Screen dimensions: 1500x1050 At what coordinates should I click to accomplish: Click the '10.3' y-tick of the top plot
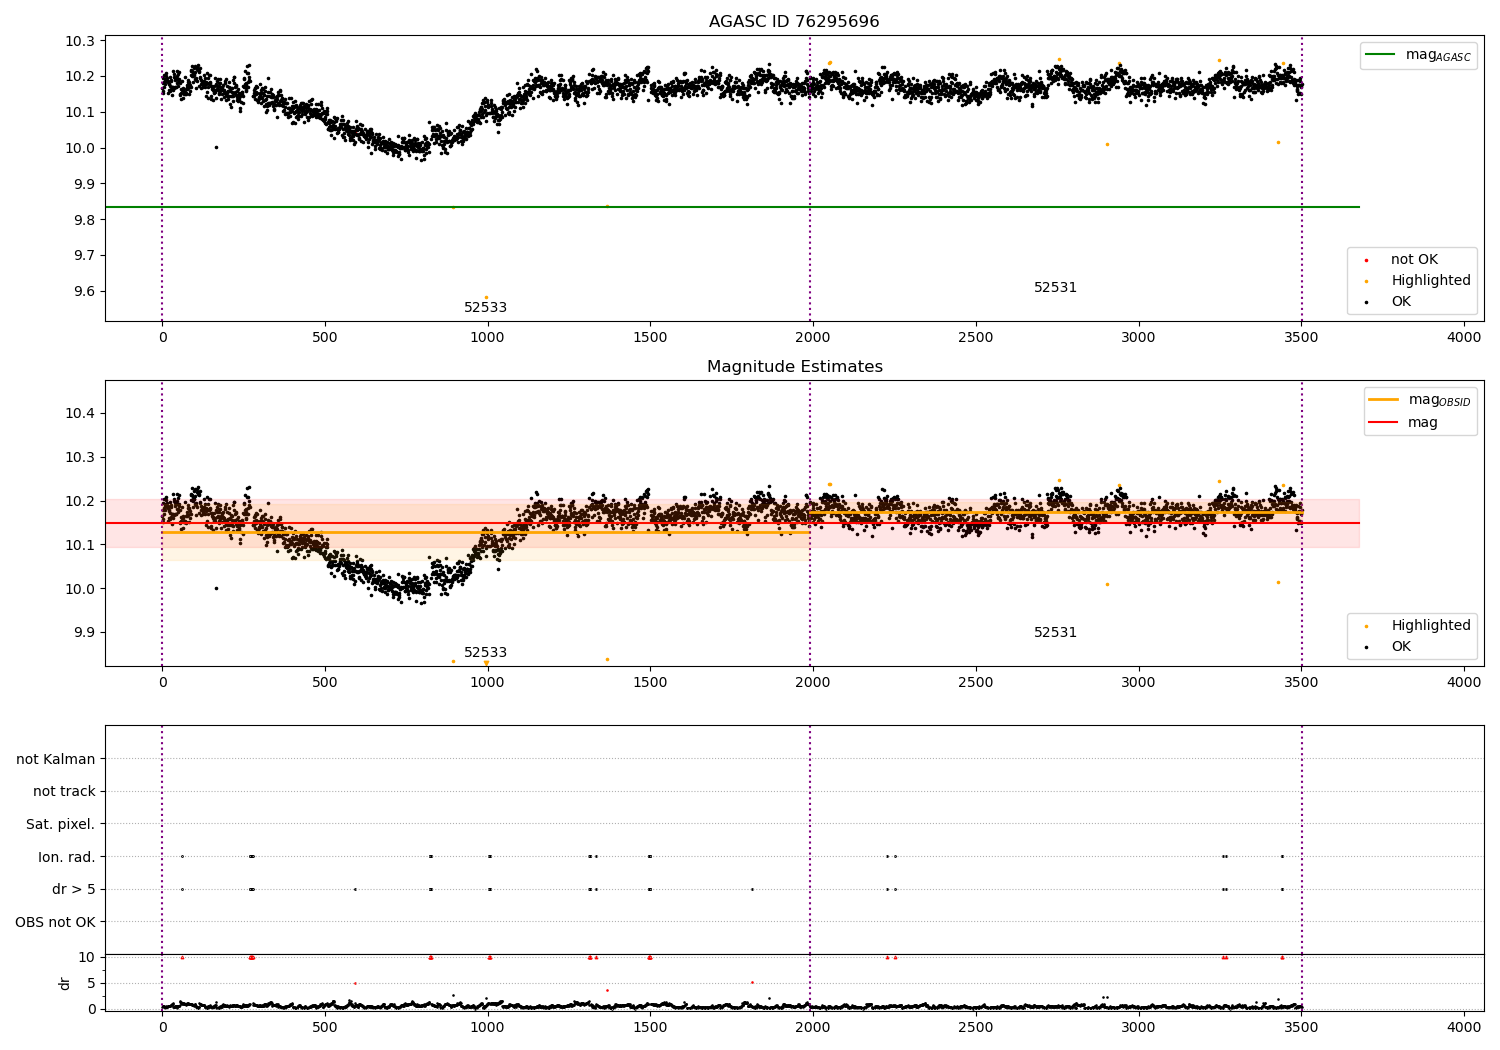(x=79, y=41)
